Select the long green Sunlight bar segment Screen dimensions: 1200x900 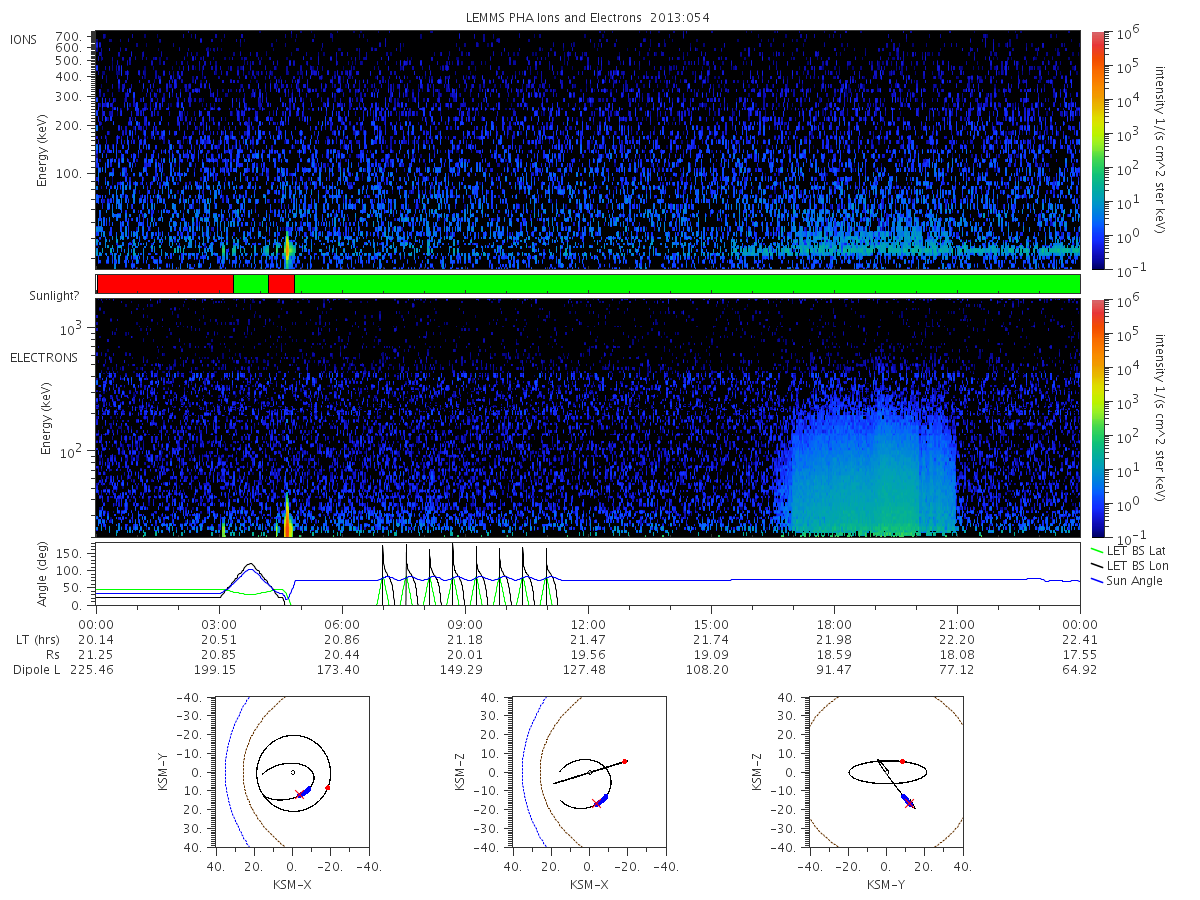coord(687,284)
